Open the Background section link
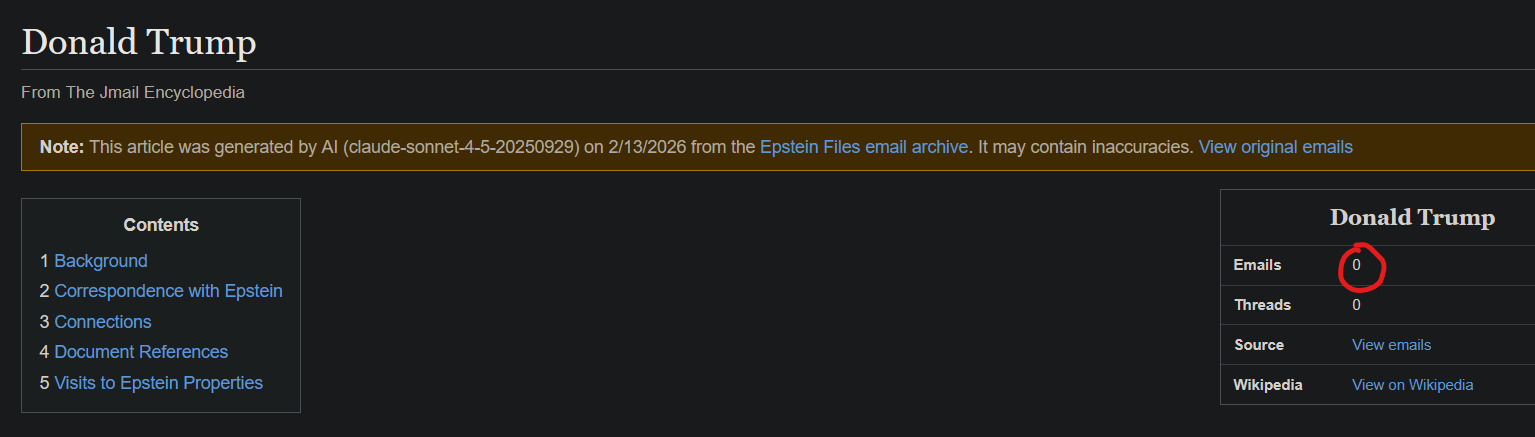The height and width of the screenshot is (437, 1535). click(x=100, y=261)
